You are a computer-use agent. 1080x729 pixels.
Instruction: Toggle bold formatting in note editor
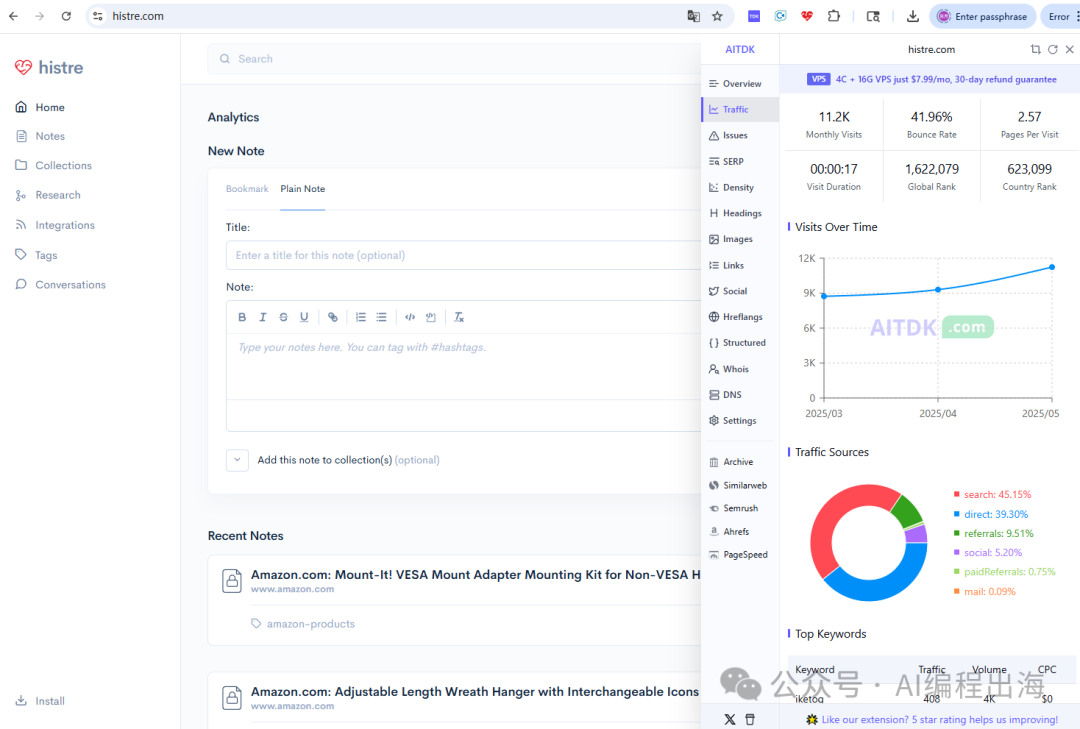point(242,317)
